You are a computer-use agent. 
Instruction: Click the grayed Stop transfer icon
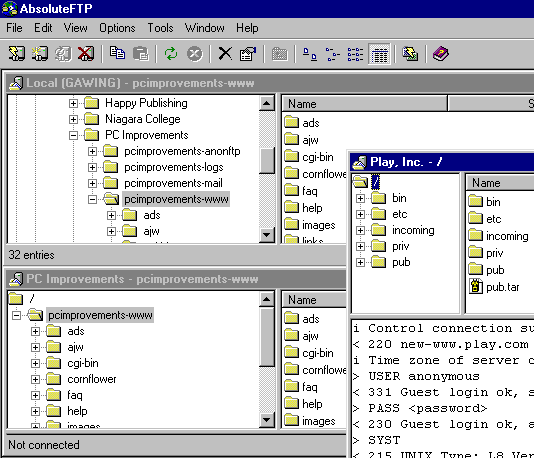click(x=194, y=54)
